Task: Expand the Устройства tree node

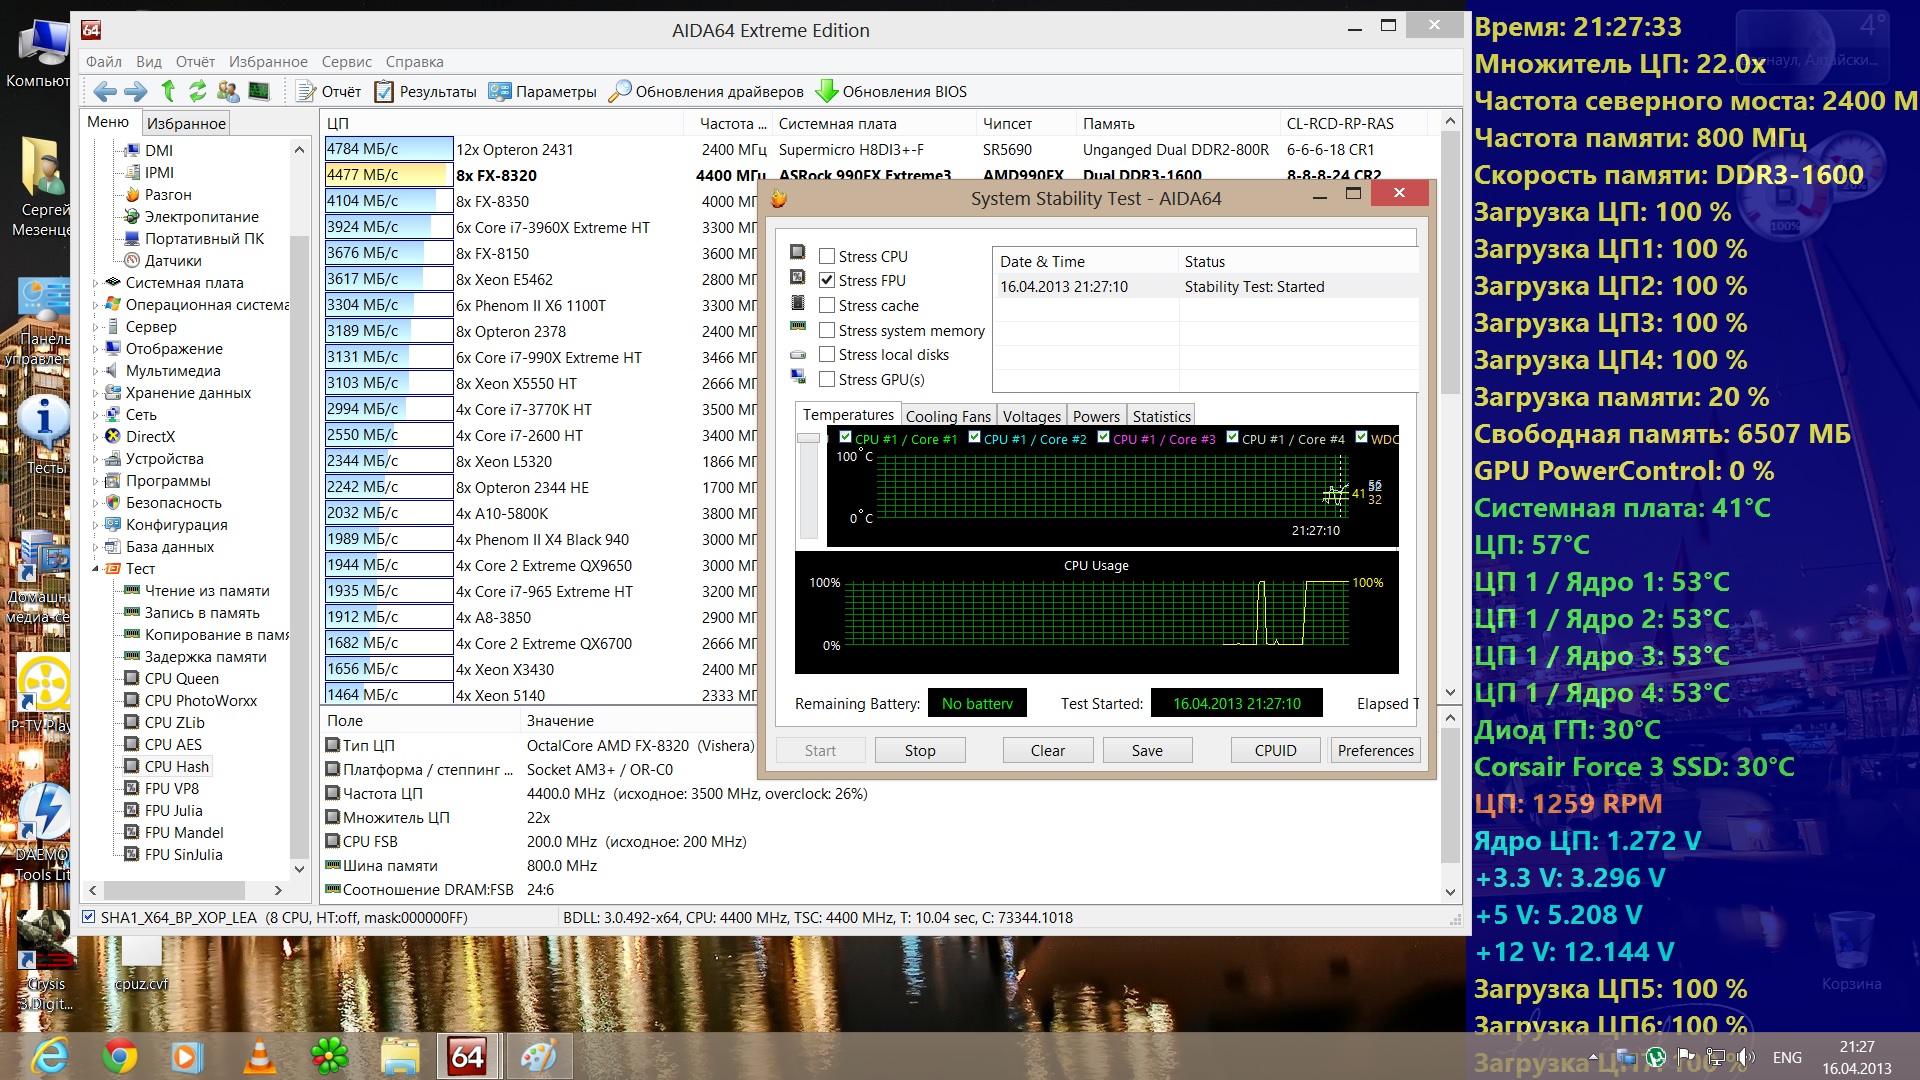Action: (x=96, y=459)
